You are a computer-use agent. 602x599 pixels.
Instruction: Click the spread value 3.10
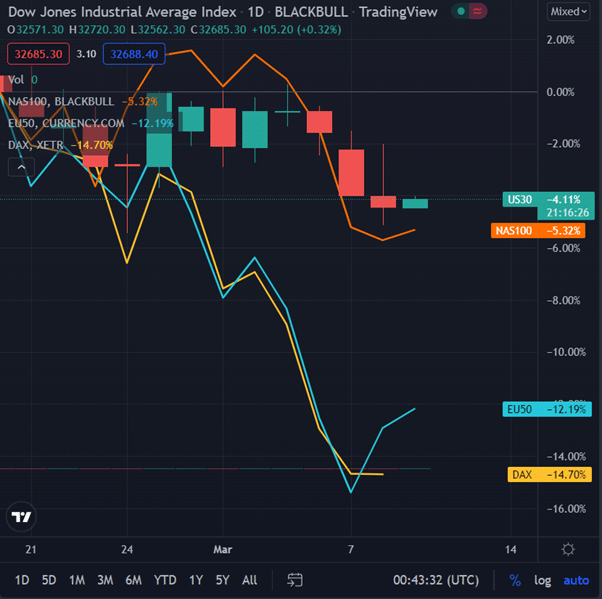86,54
